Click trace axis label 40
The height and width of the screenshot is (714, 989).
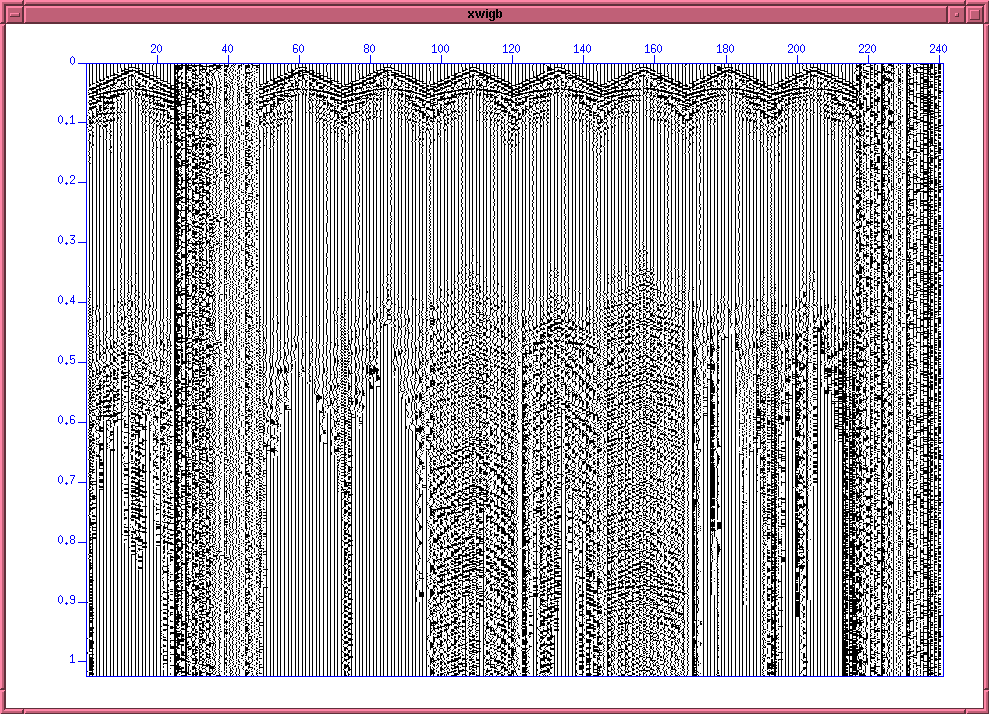coord(227,48)
